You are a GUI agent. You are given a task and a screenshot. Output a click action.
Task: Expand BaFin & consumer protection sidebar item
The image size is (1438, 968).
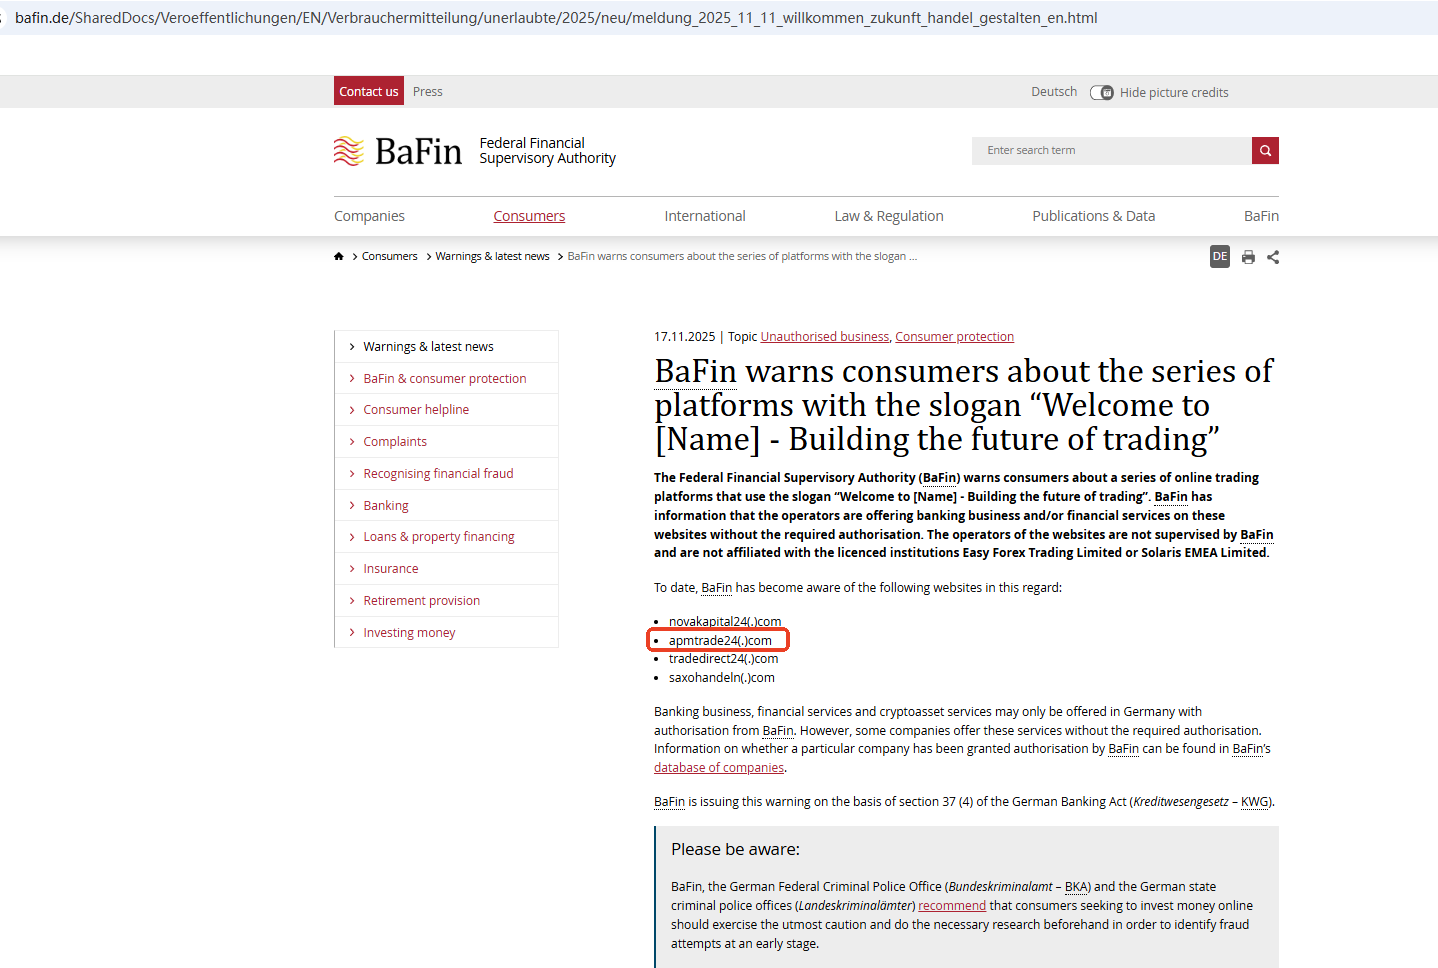point(446,379)
